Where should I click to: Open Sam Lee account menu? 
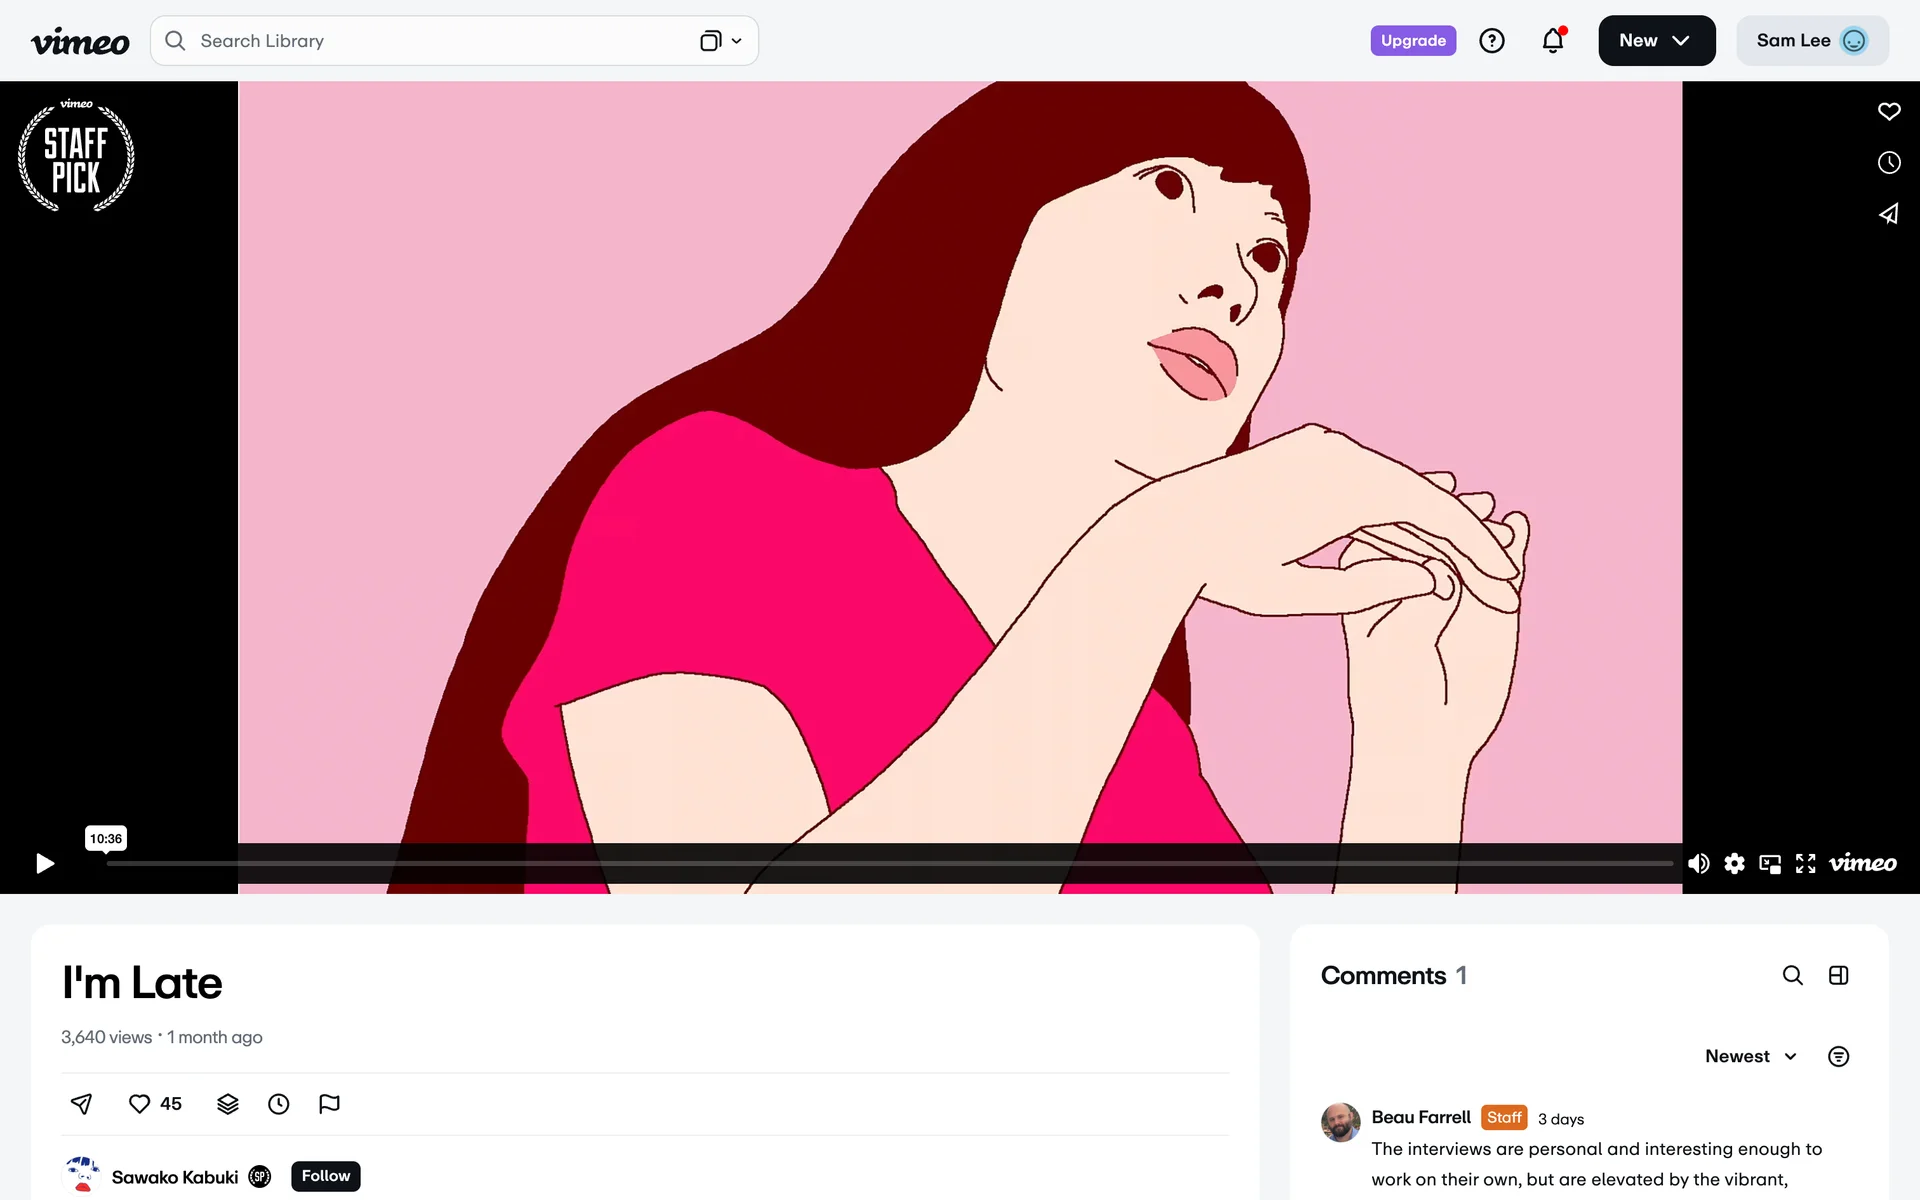1811,41
